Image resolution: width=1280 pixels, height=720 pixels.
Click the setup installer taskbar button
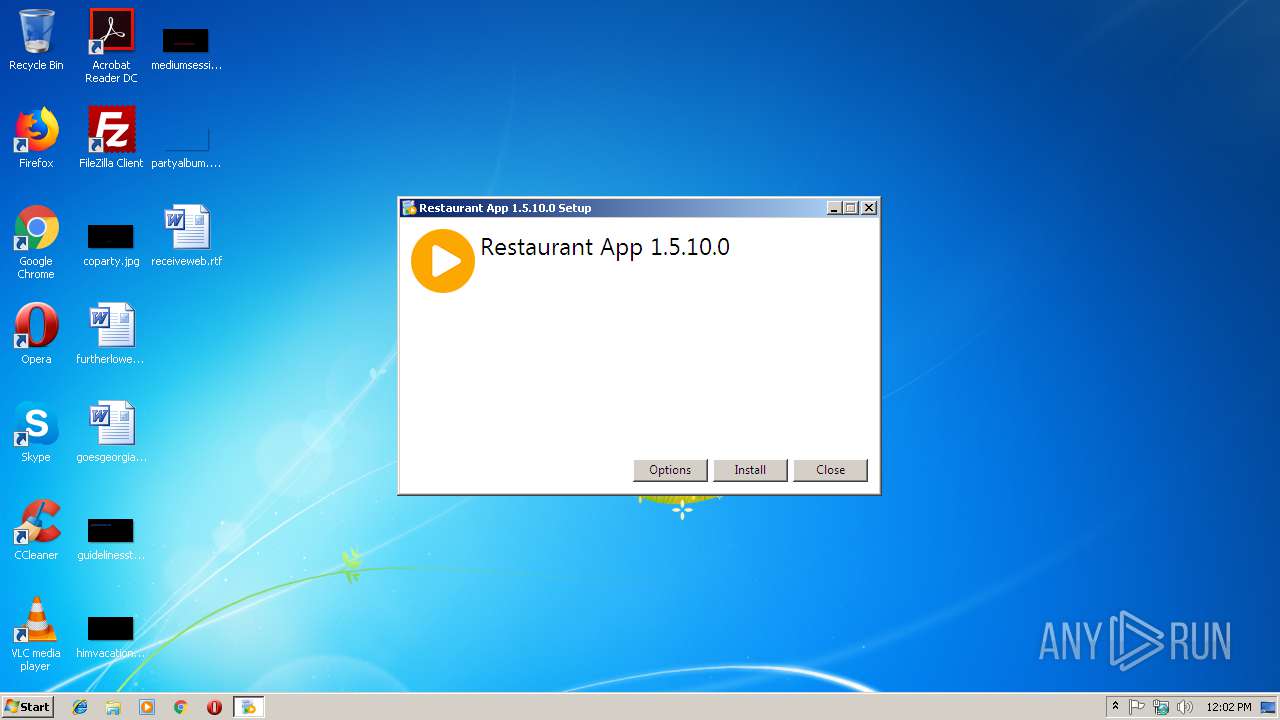click(x=248, y=707)
